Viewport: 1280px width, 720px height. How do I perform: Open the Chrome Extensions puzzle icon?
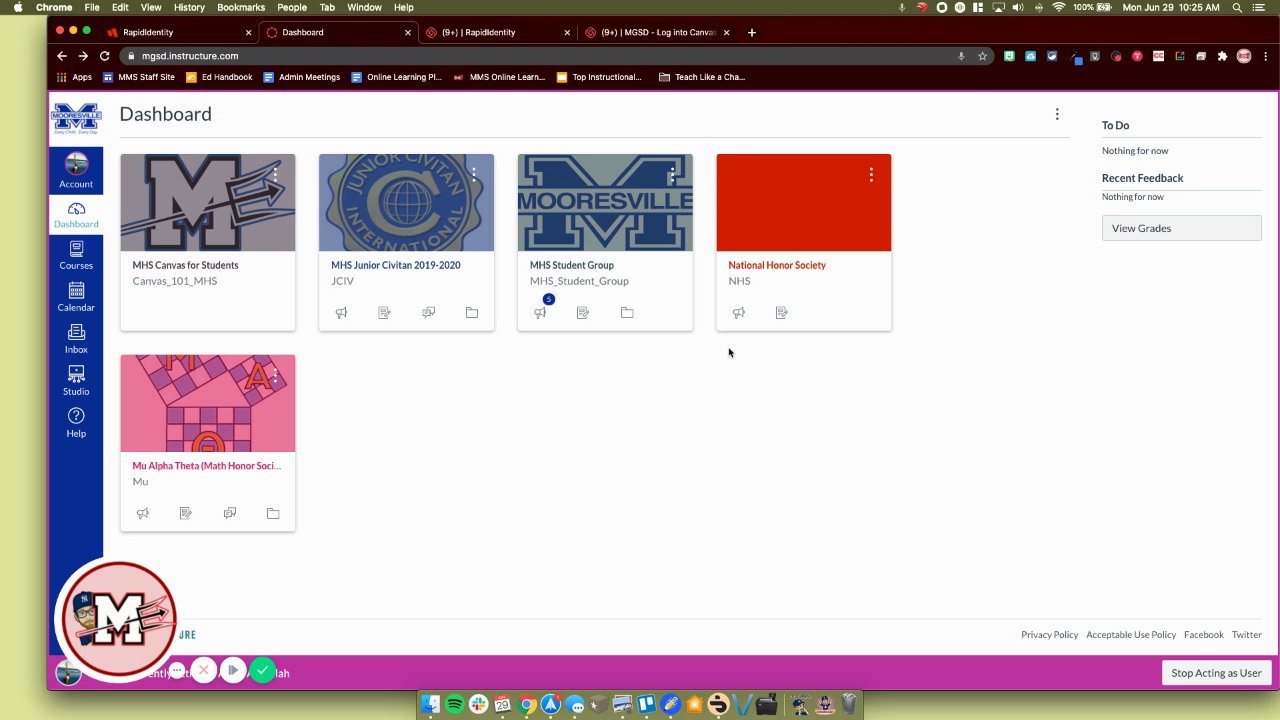[x=1222, y=56]
